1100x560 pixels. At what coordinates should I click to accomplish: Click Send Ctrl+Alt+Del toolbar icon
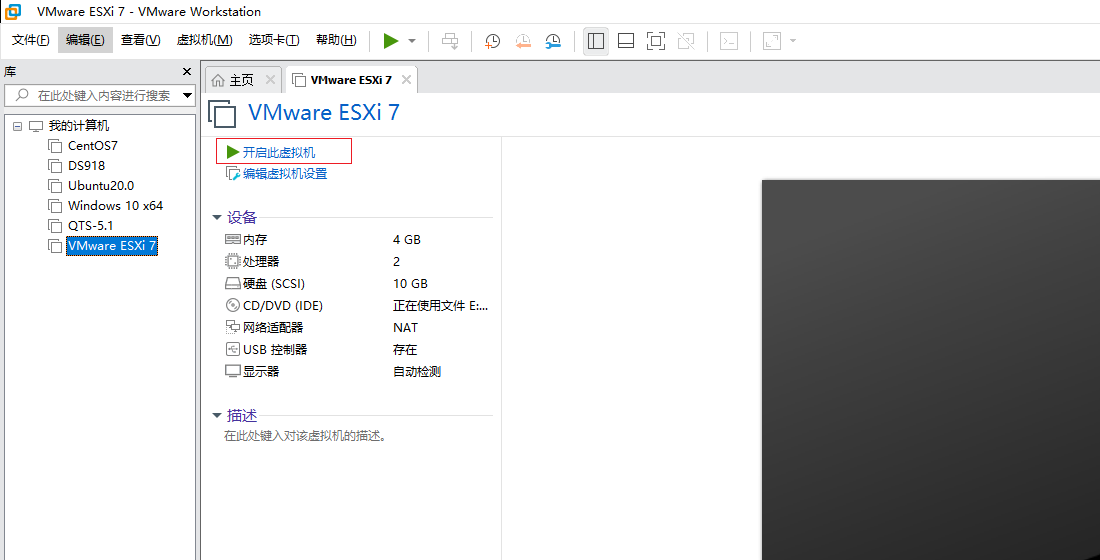pos(450,41)
